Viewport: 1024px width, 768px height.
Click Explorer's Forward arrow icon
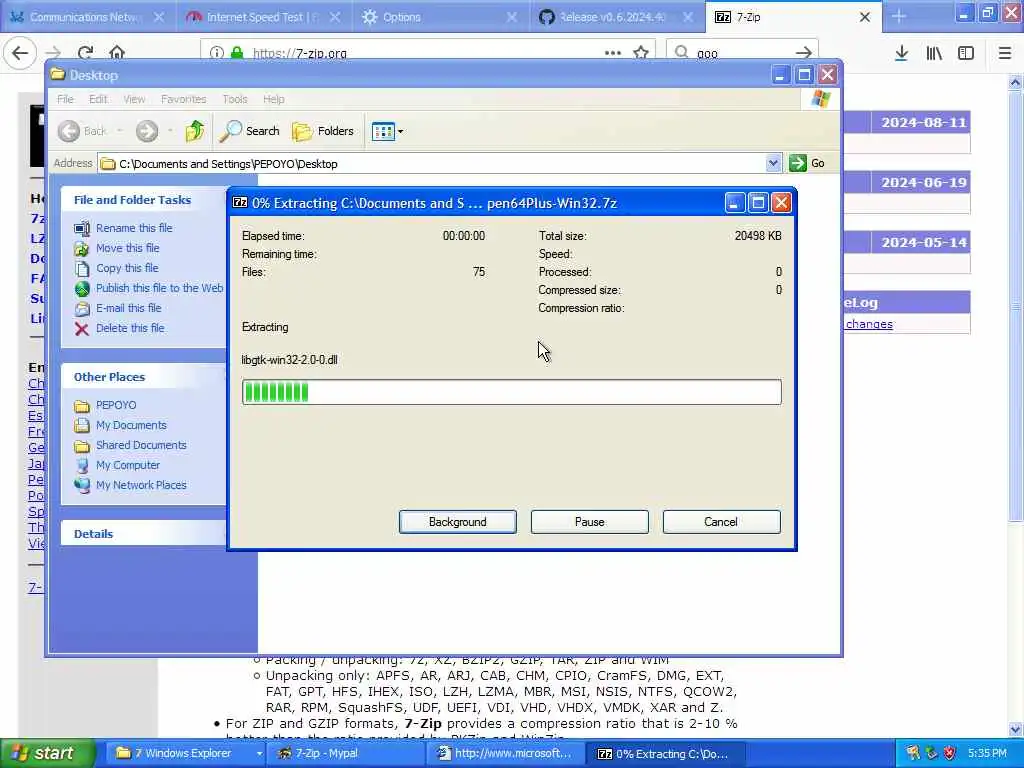coord(147,131)
